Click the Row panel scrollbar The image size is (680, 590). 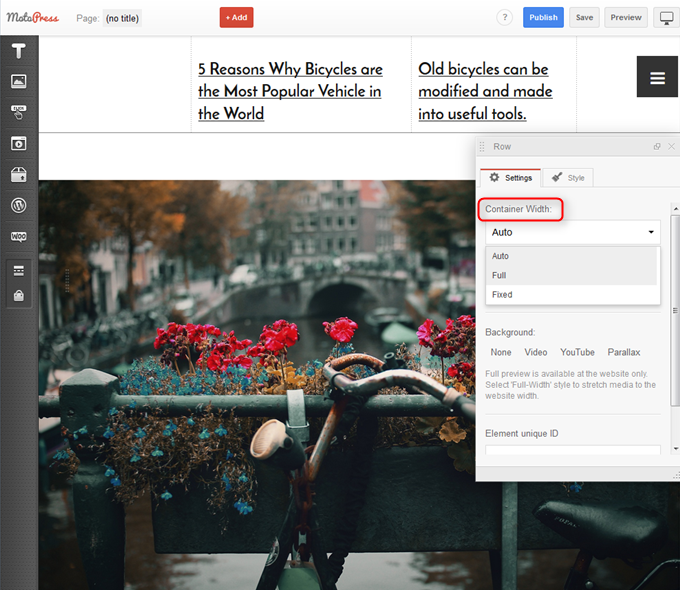click(675, 311)
